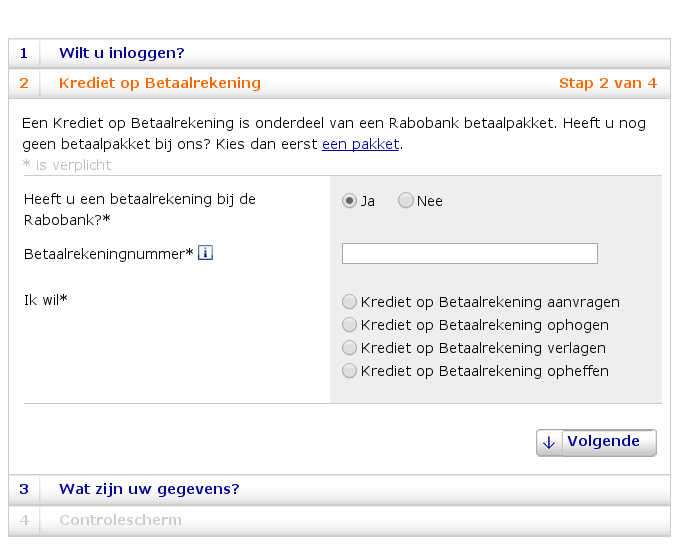Click the down arrow on Volgende button
The height and width of the screenshot is (554, 685).
548,442
